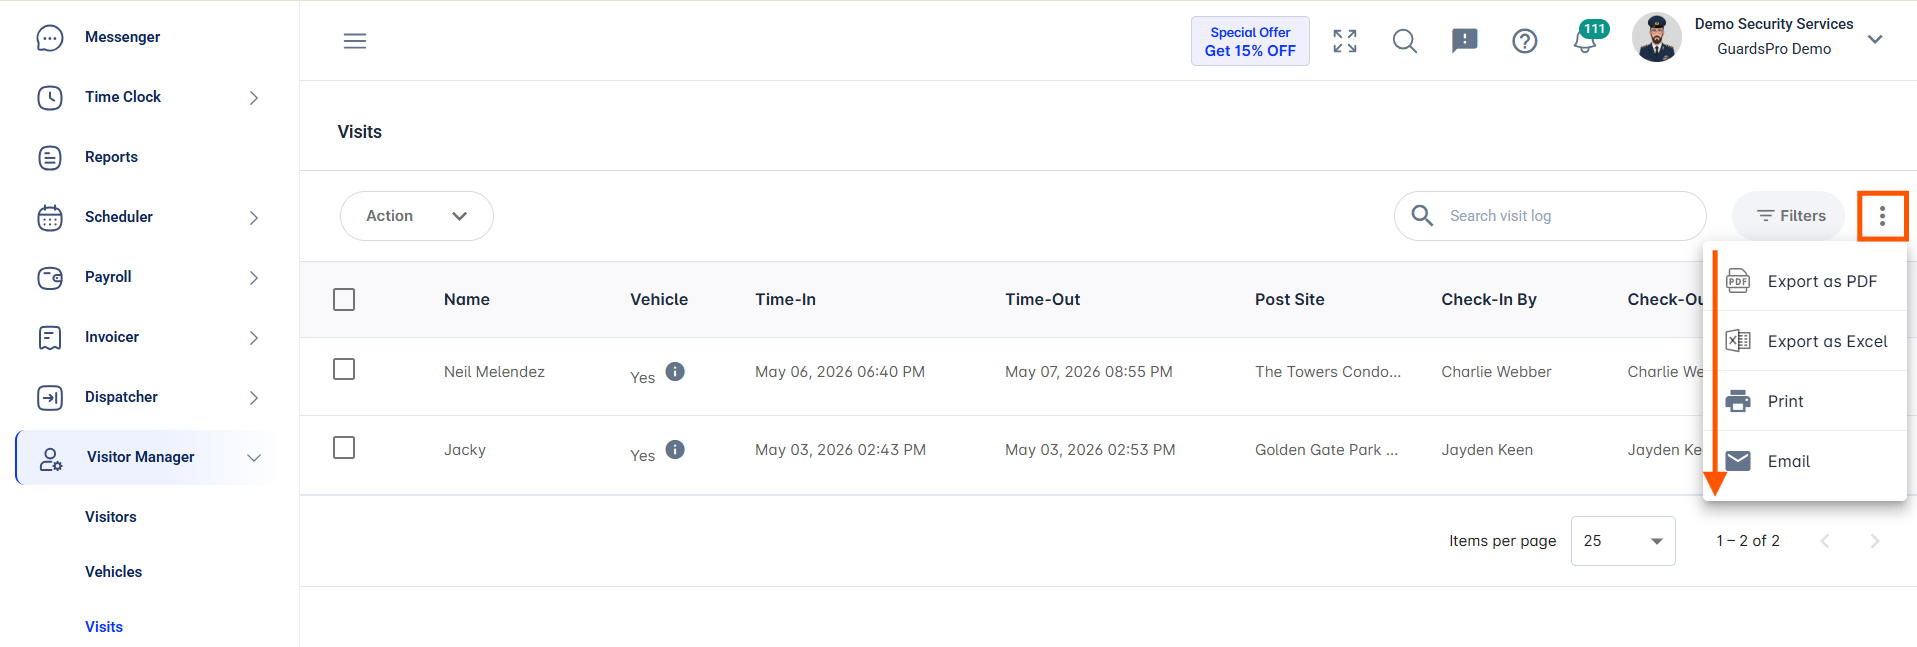This screenshot has width=1917, height=647.
Task: Check the Neil Melendez row checkbox
Action: click(x=344, y=370)
